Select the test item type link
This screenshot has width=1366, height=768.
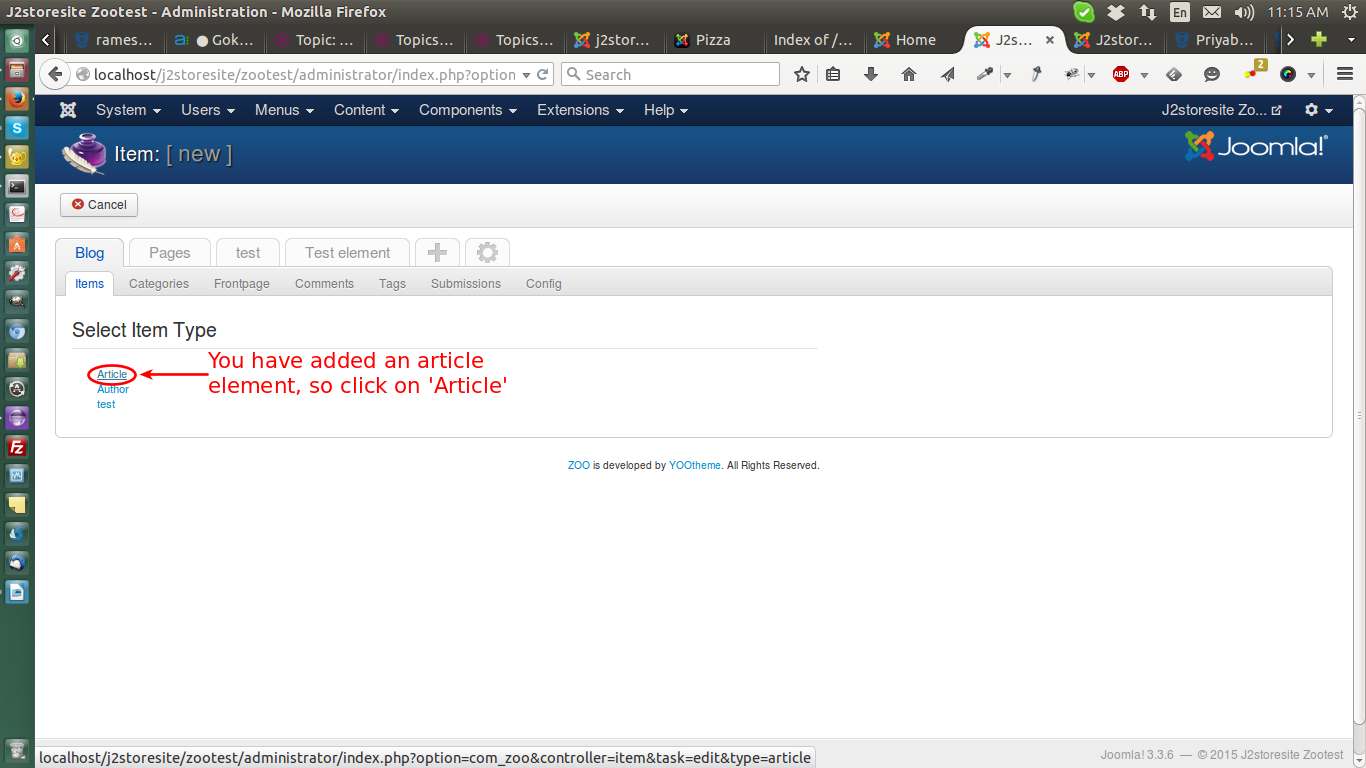pyautogui.click(x=106, y=404)
